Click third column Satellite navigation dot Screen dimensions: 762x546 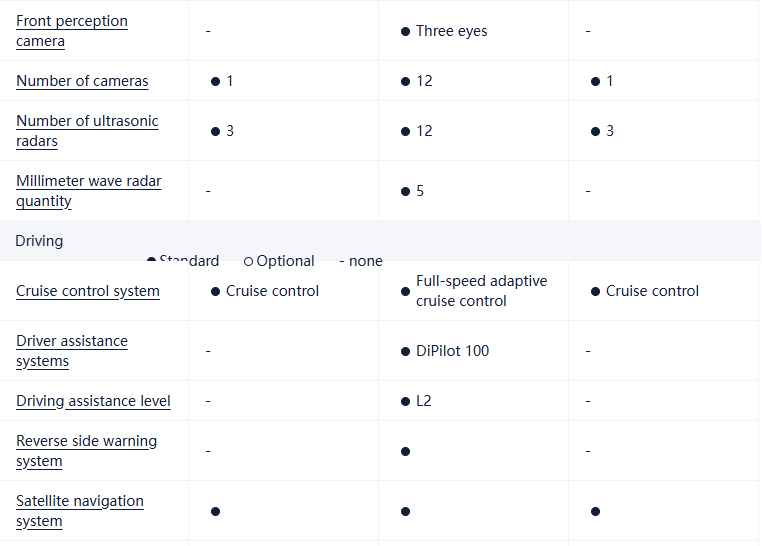pyautogui.click(x=595, y=511)
